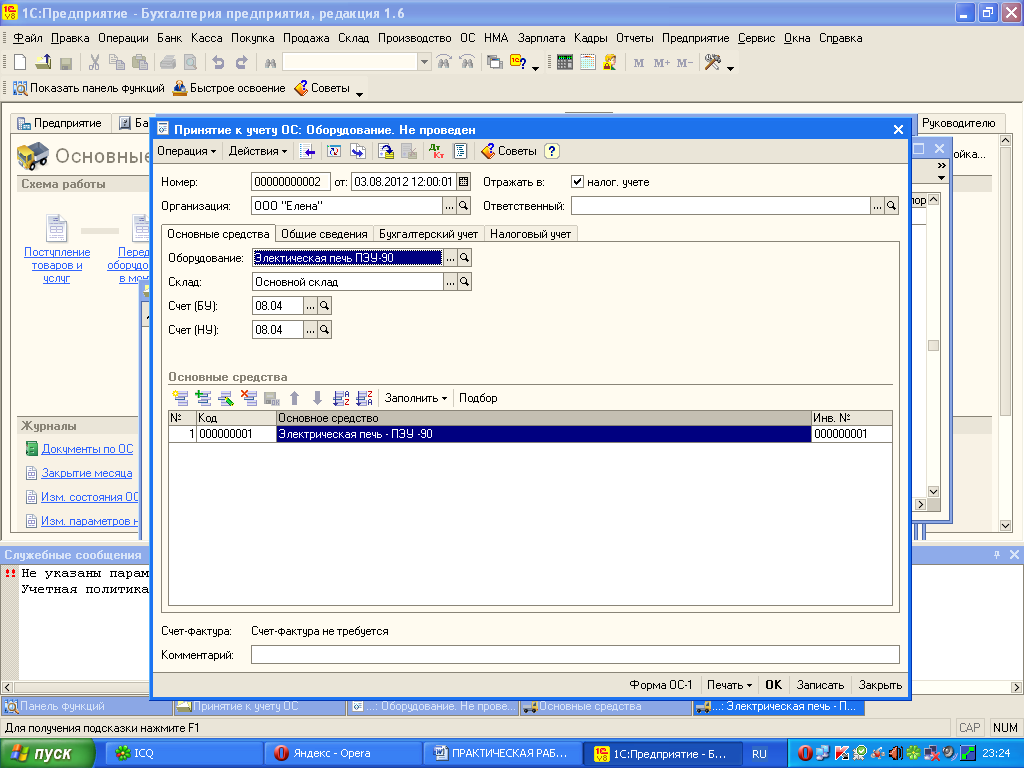This screenshot has height=768, width=1024.
Task: Switch to the ICQ taskbar item
Action: tap(183, 754)
